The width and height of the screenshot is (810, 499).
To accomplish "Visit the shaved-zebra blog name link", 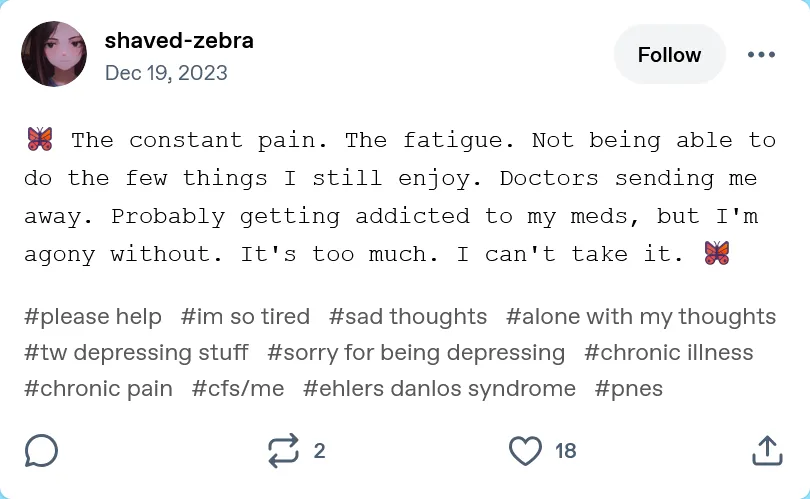I will pyautogui.click(x=179, y=41).
